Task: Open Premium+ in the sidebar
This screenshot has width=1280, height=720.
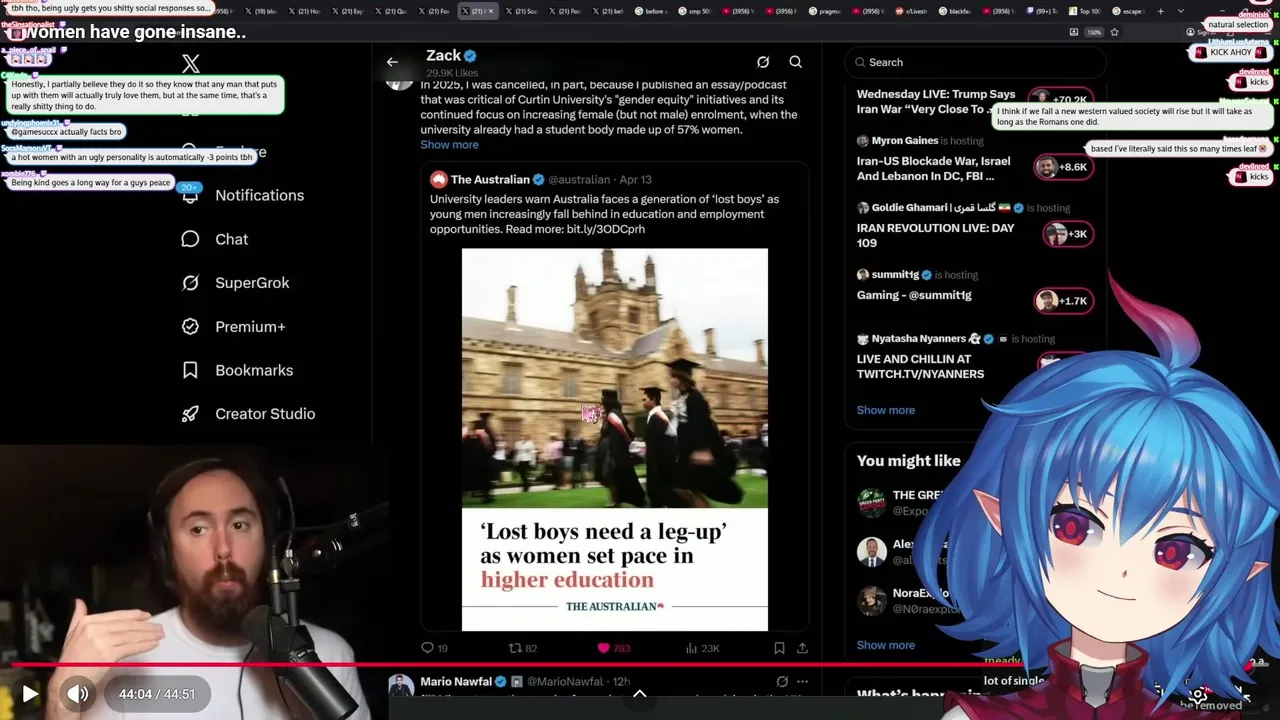Action: click(x=234, y=326)
